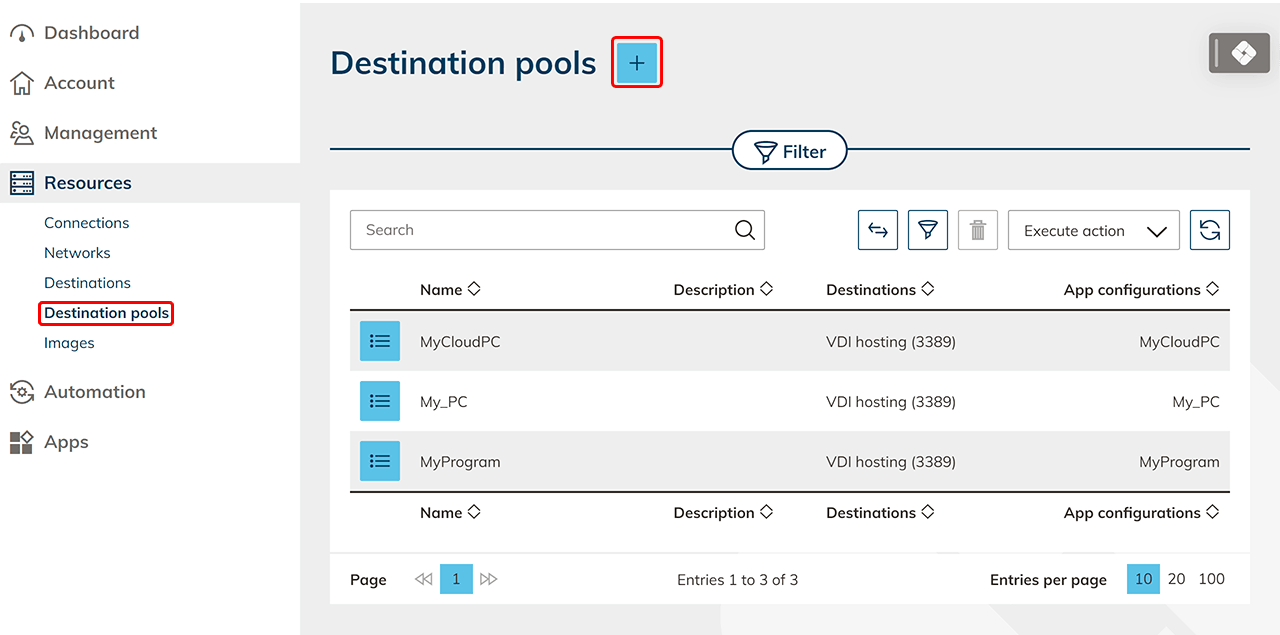Expand the Filter panel
Viewport: 1280px width, 635px height.
point(789,152)
